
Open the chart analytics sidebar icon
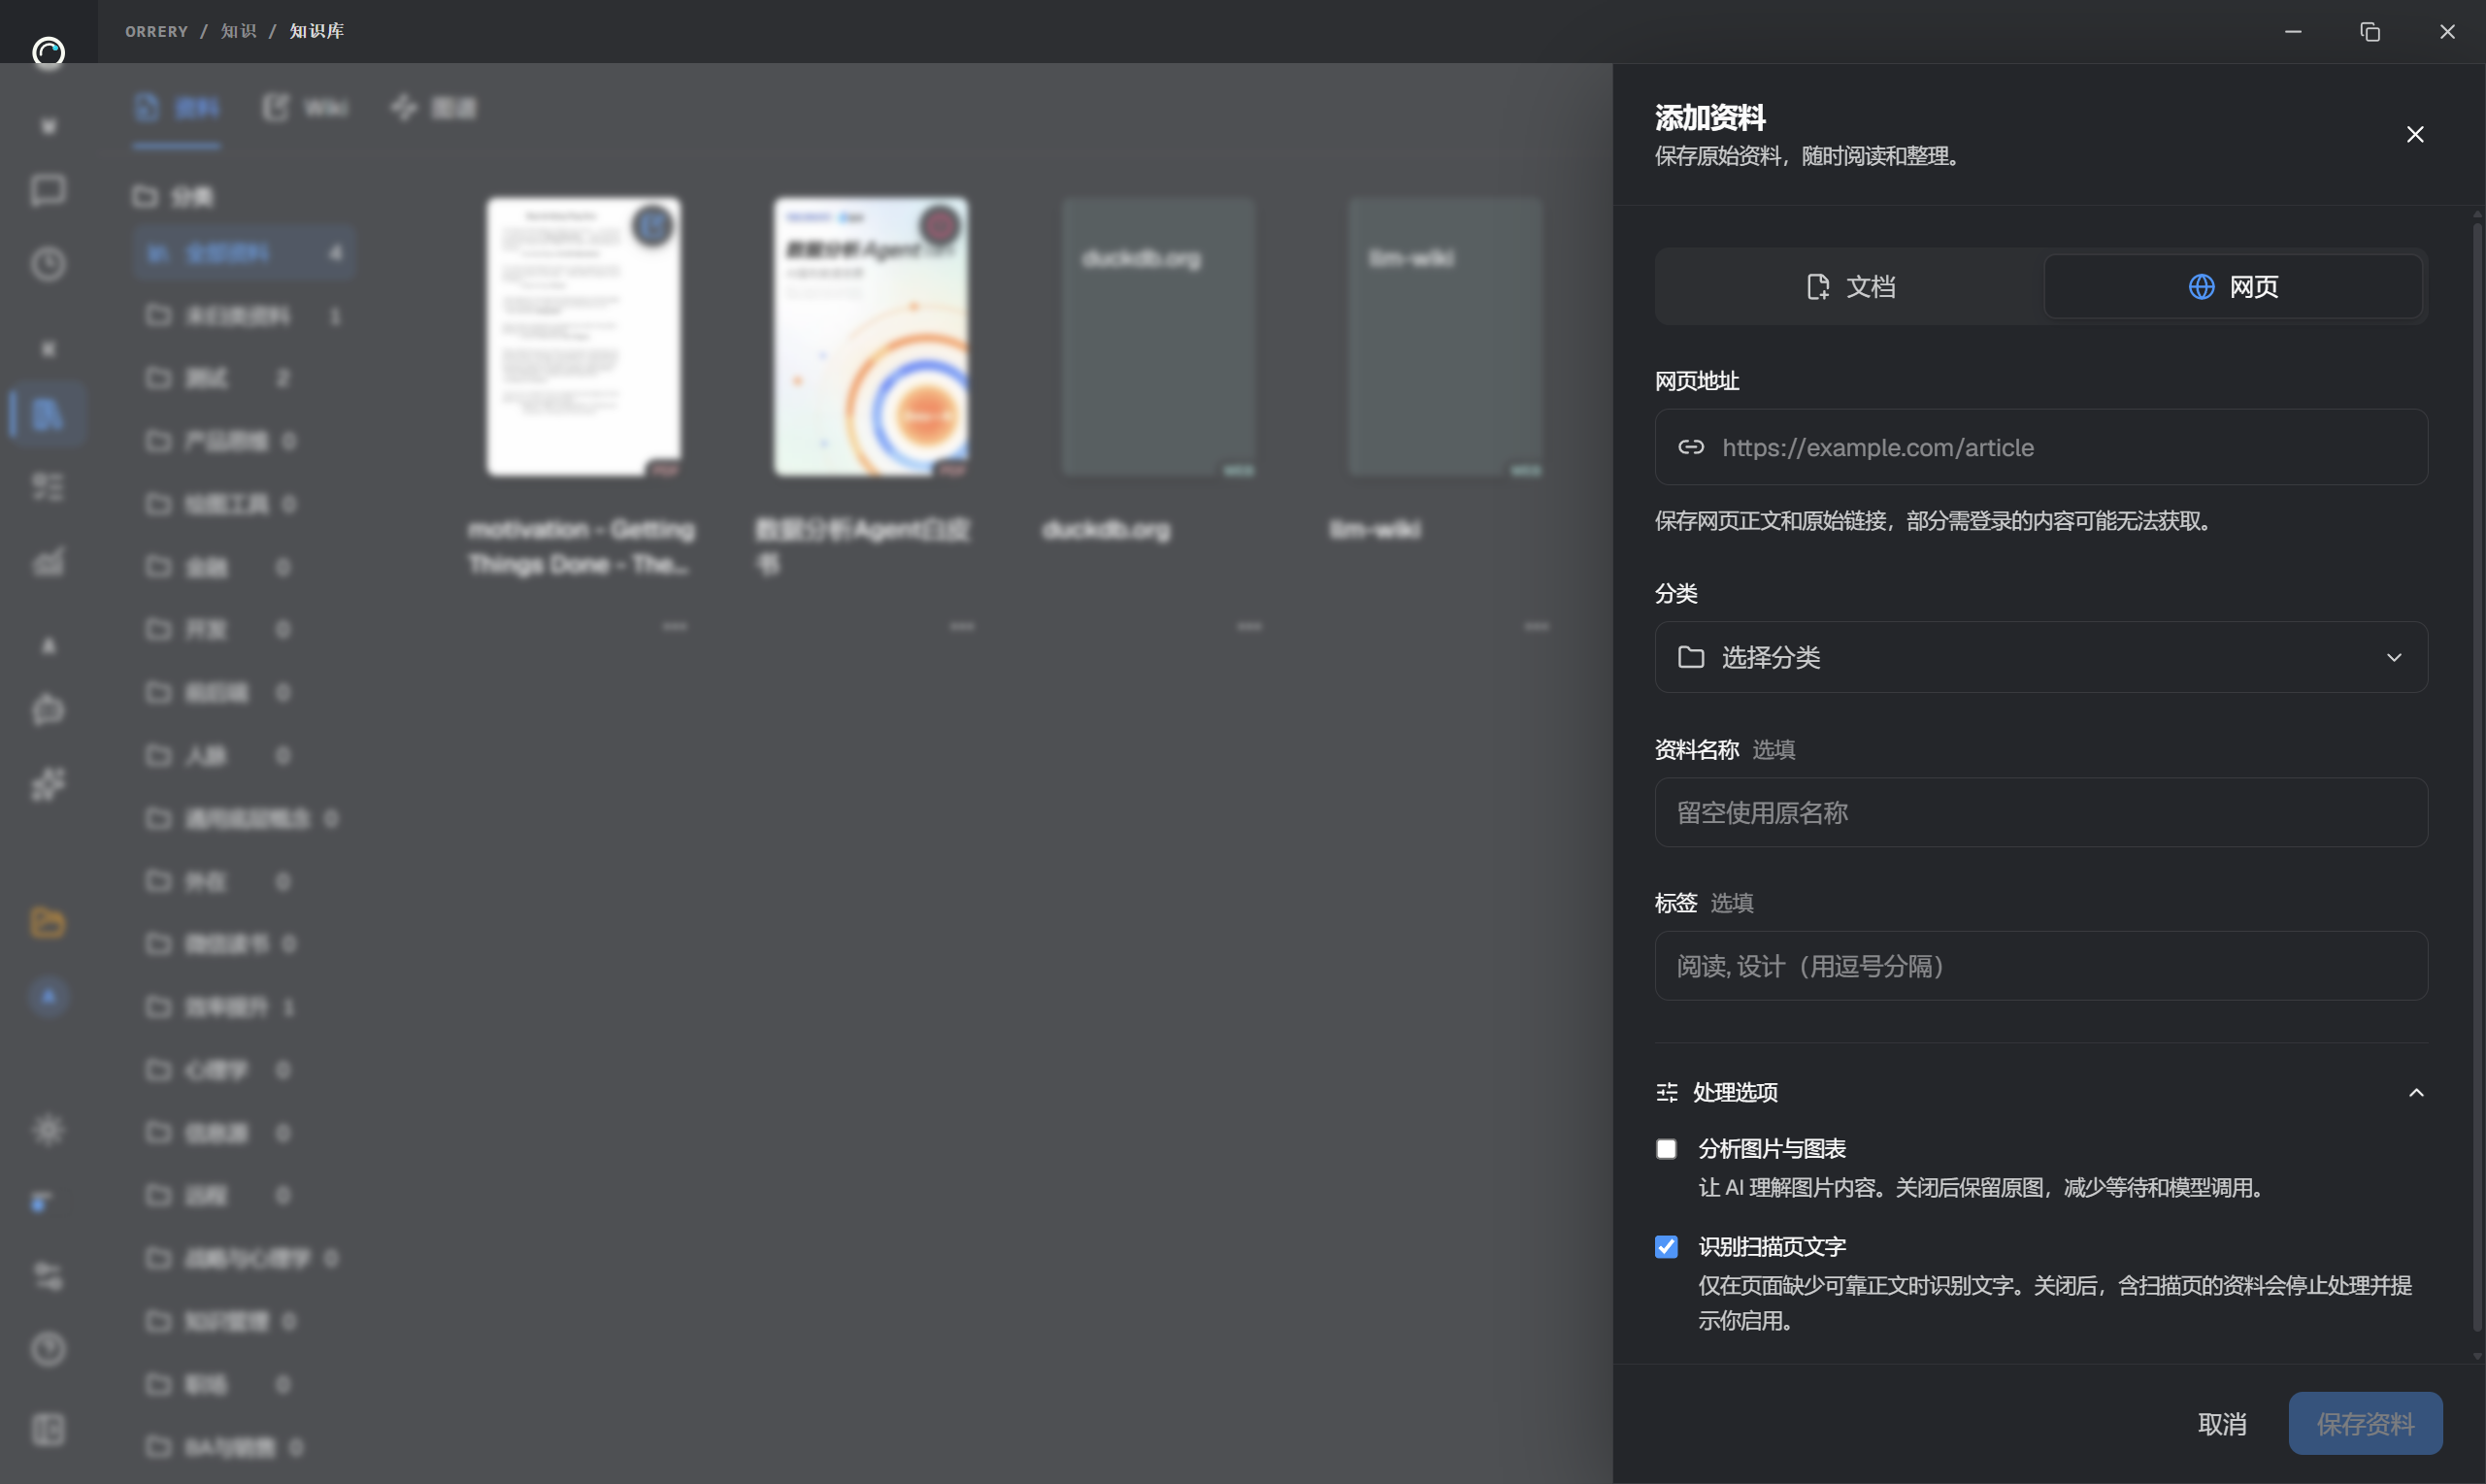tap(48, 561)
